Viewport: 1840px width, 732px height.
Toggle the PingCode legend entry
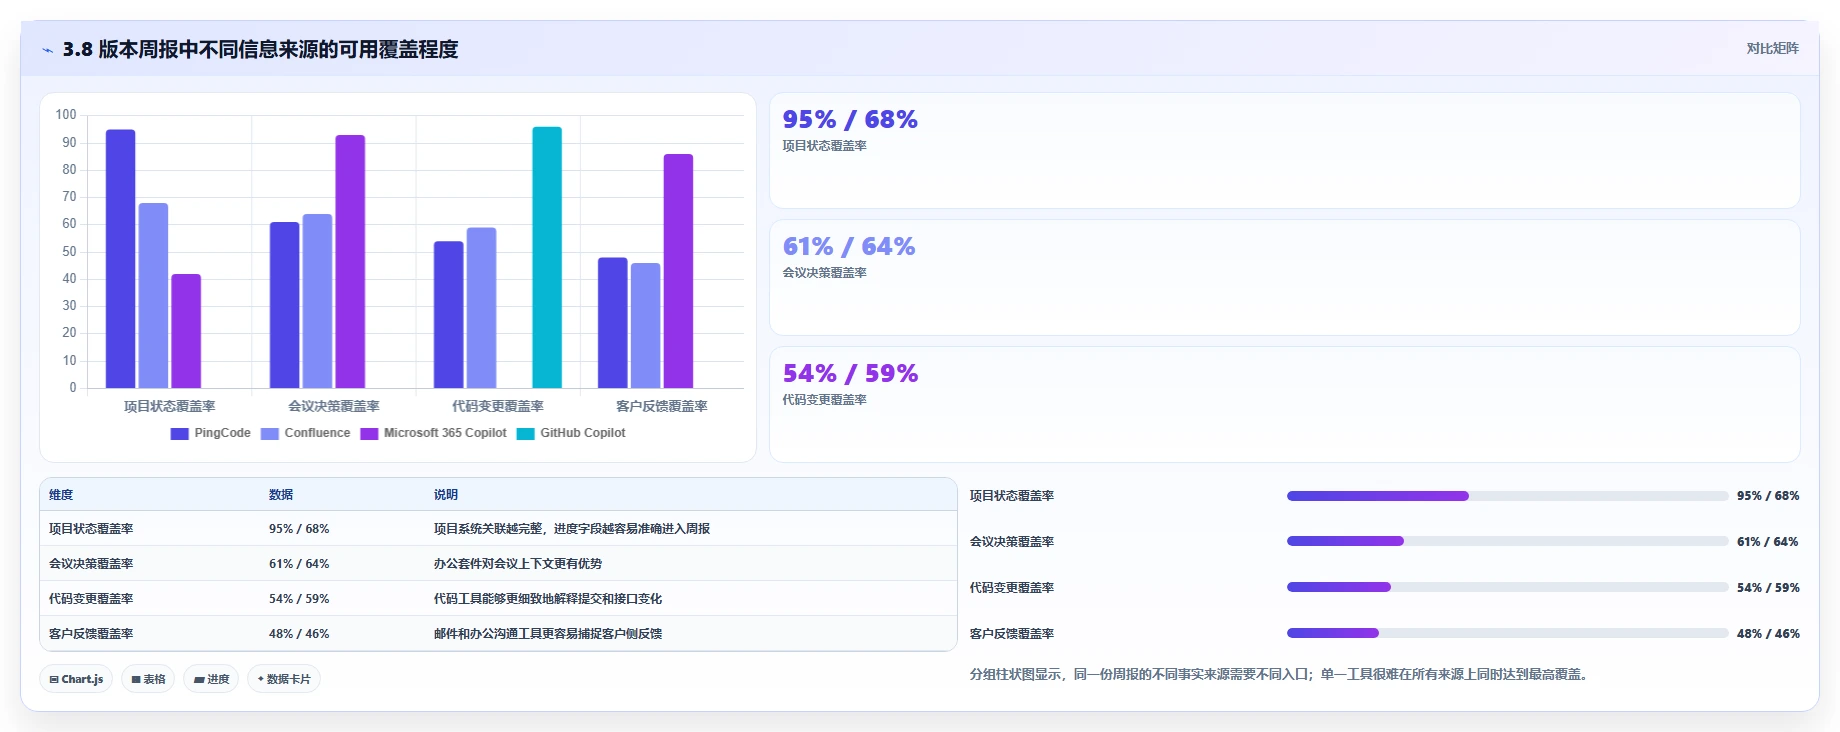[210, 433]
